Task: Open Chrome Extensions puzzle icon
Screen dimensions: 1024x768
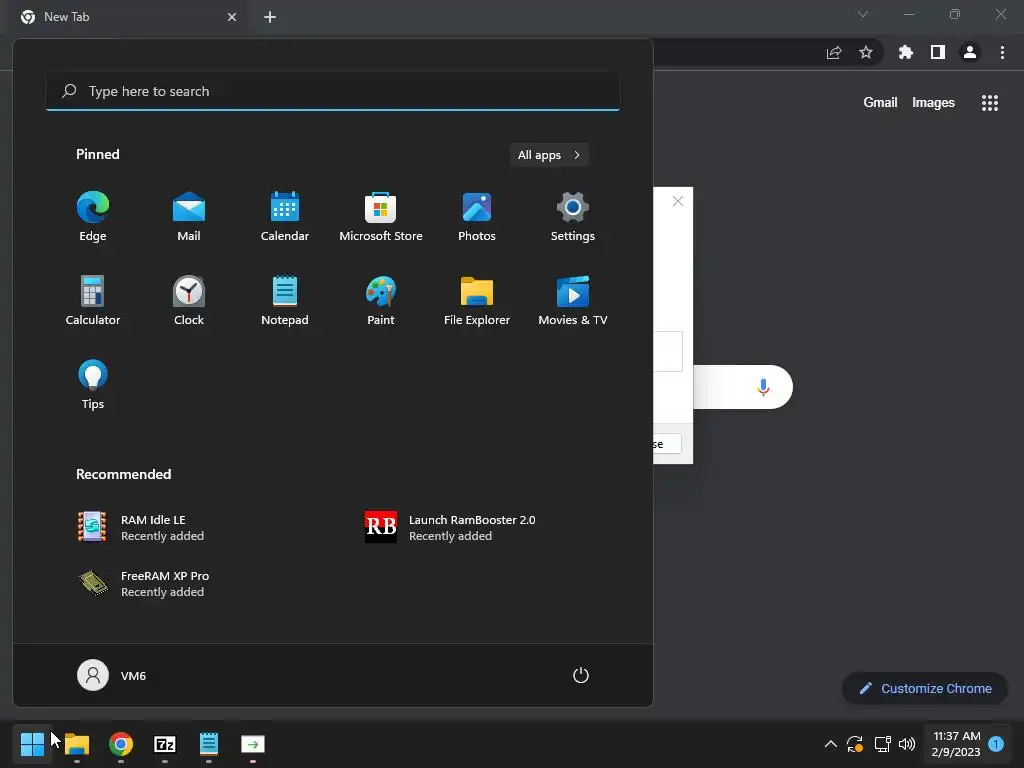Action: coord(906,52)
